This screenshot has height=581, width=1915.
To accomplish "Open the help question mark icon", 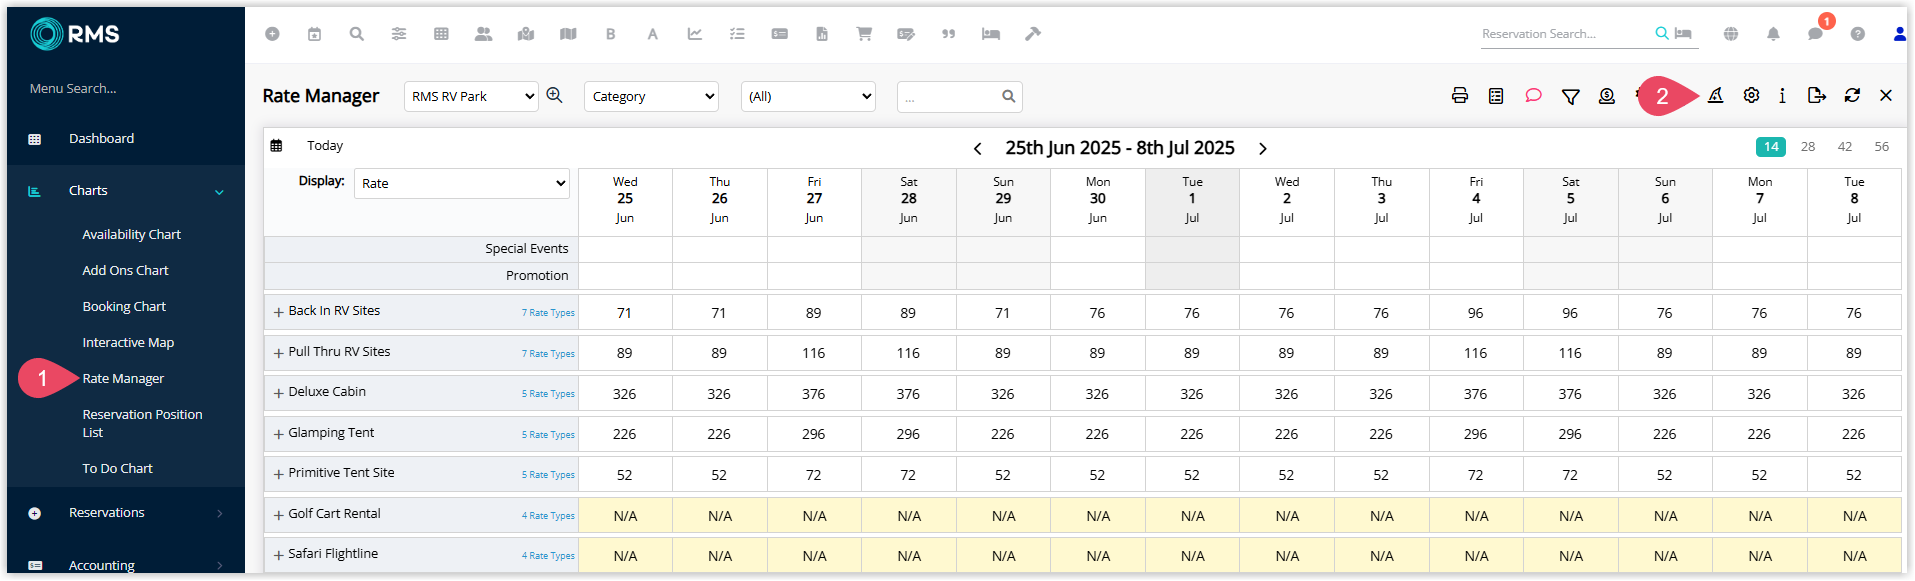I will 1857,34.
